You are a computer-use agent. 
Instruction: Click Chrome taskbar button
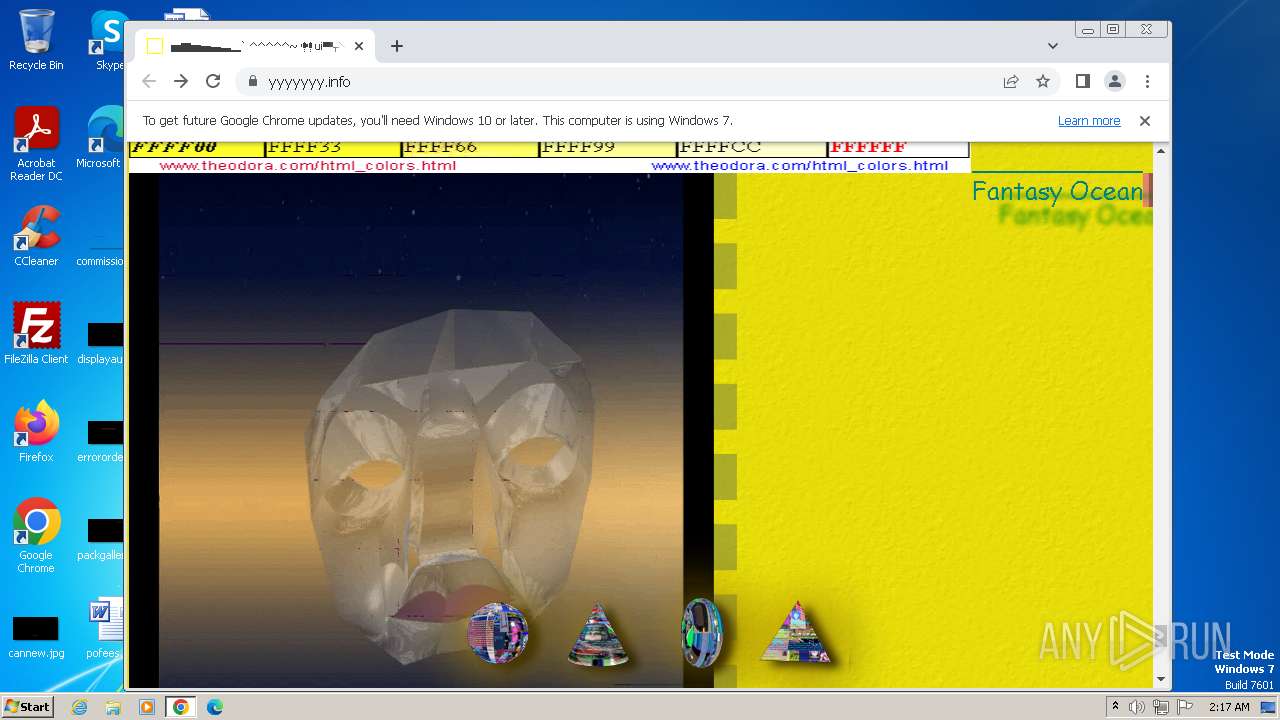click(x=180, y=707)
